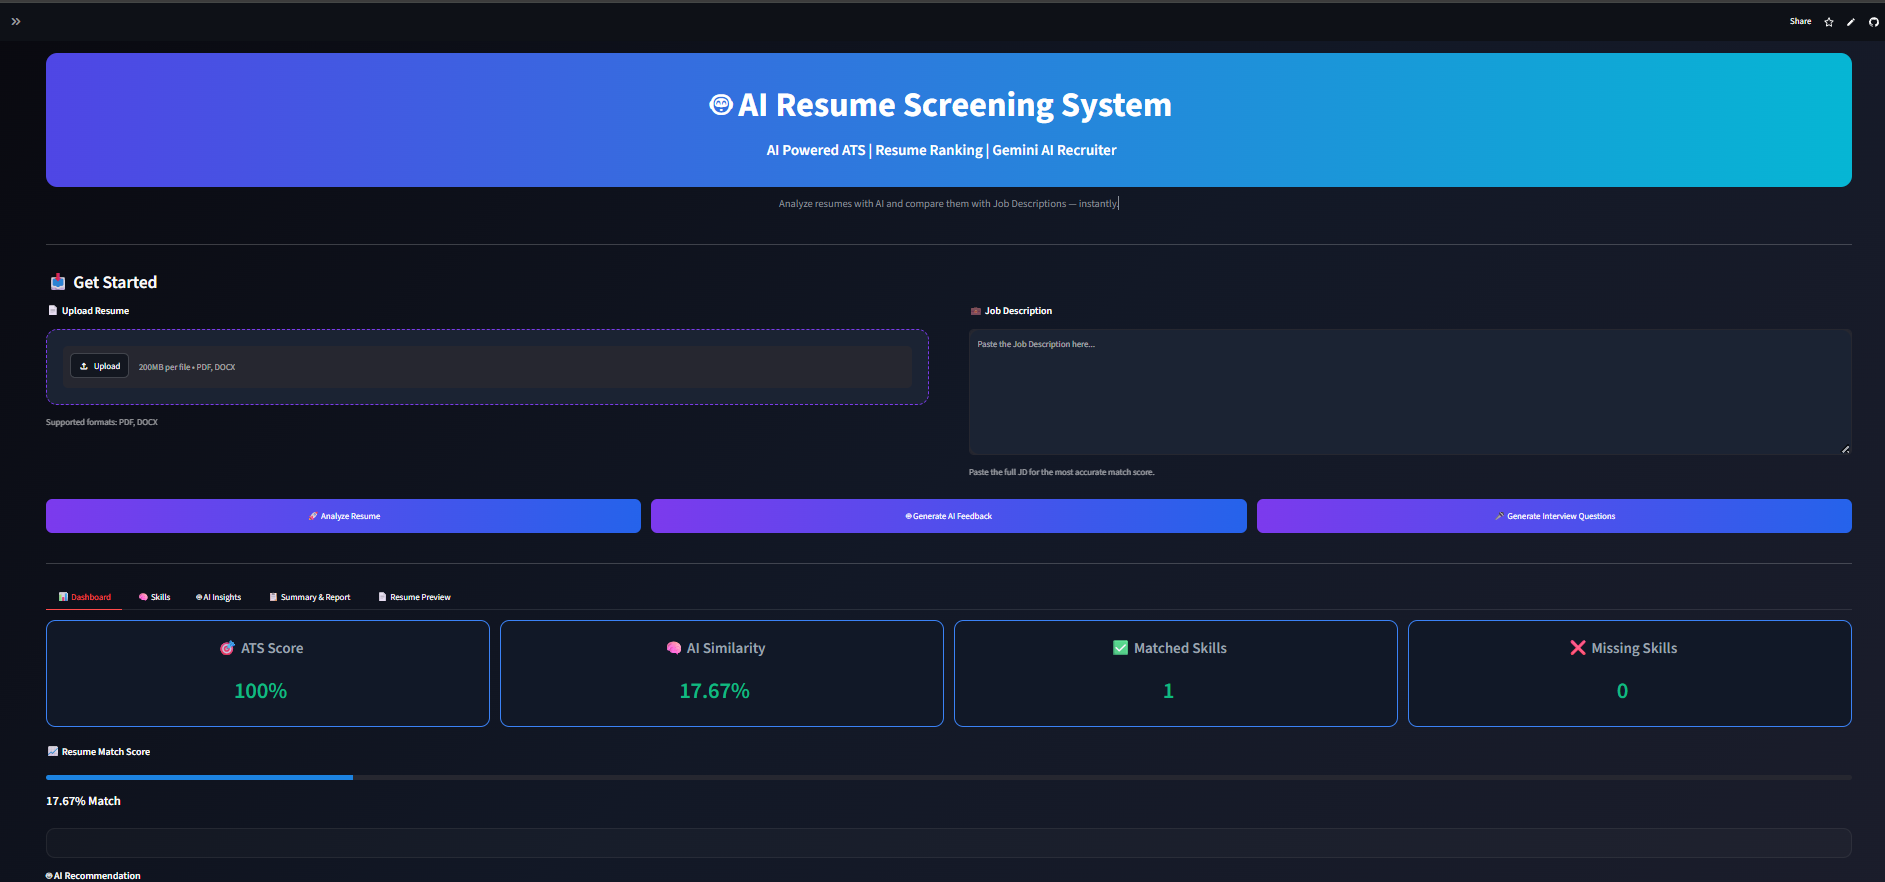Click the red X icon beside Missing Skills
Viewport: 1885px width, 882px height.
1578,648
